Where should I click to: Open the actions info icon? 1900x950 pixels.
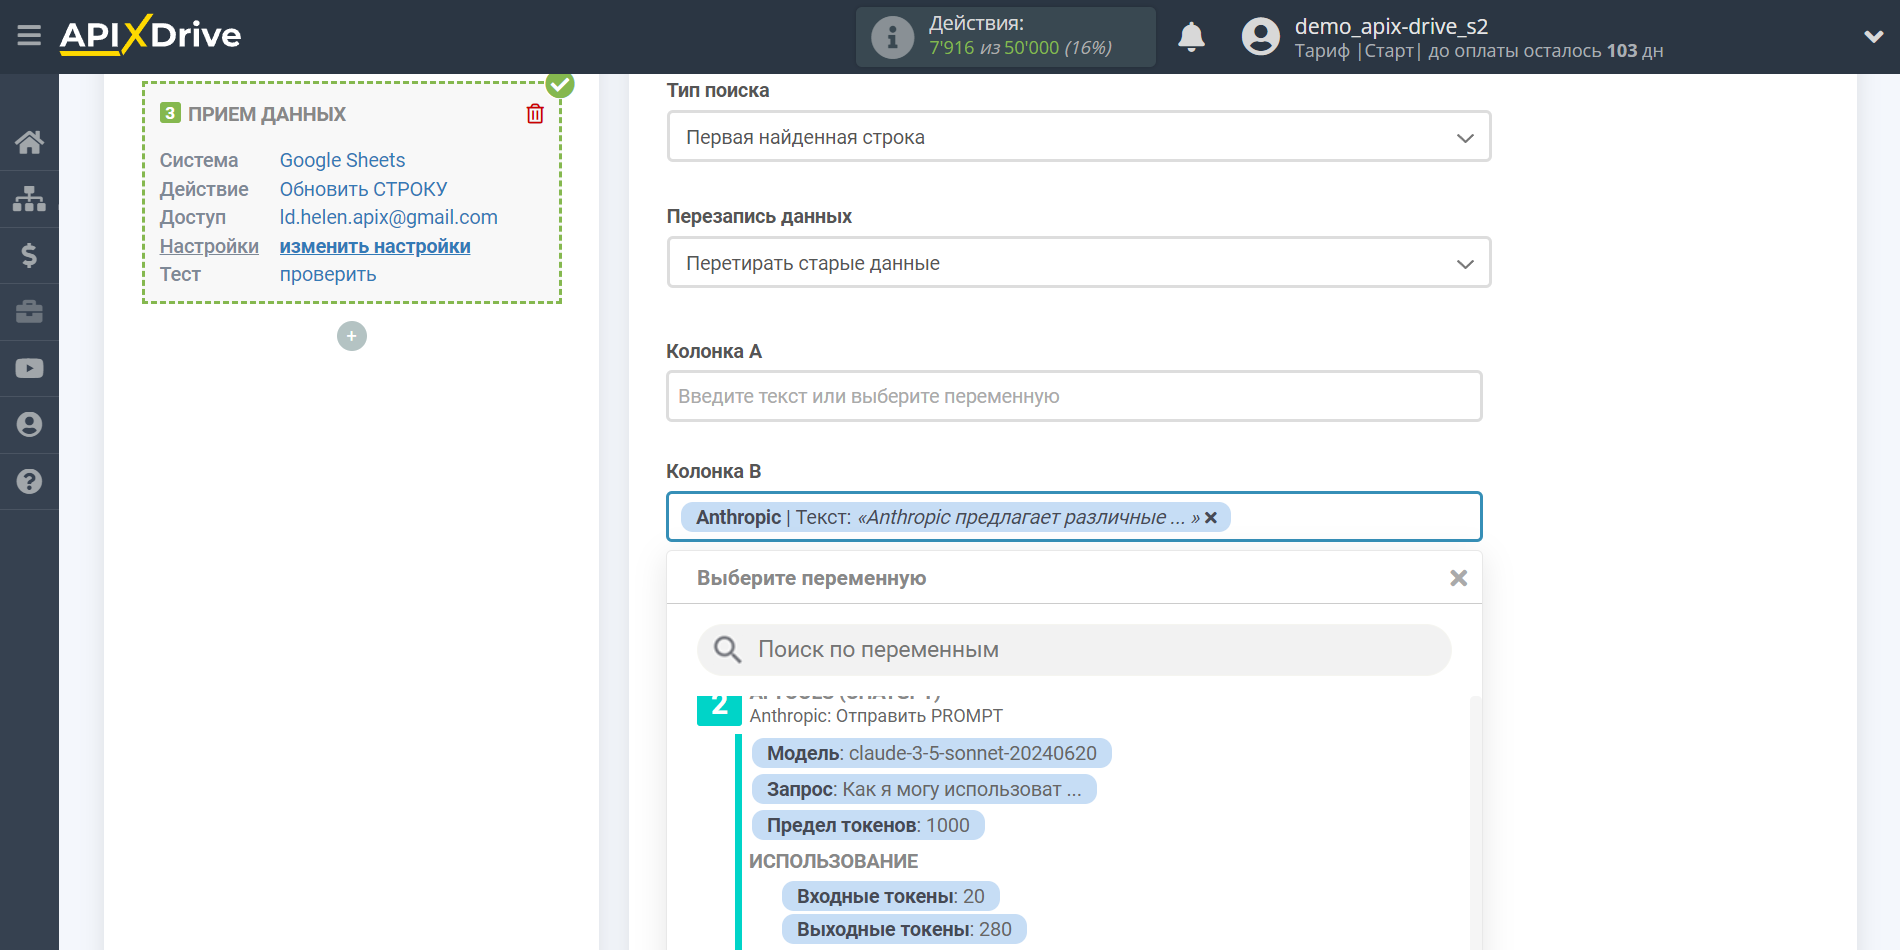point(892,37)
